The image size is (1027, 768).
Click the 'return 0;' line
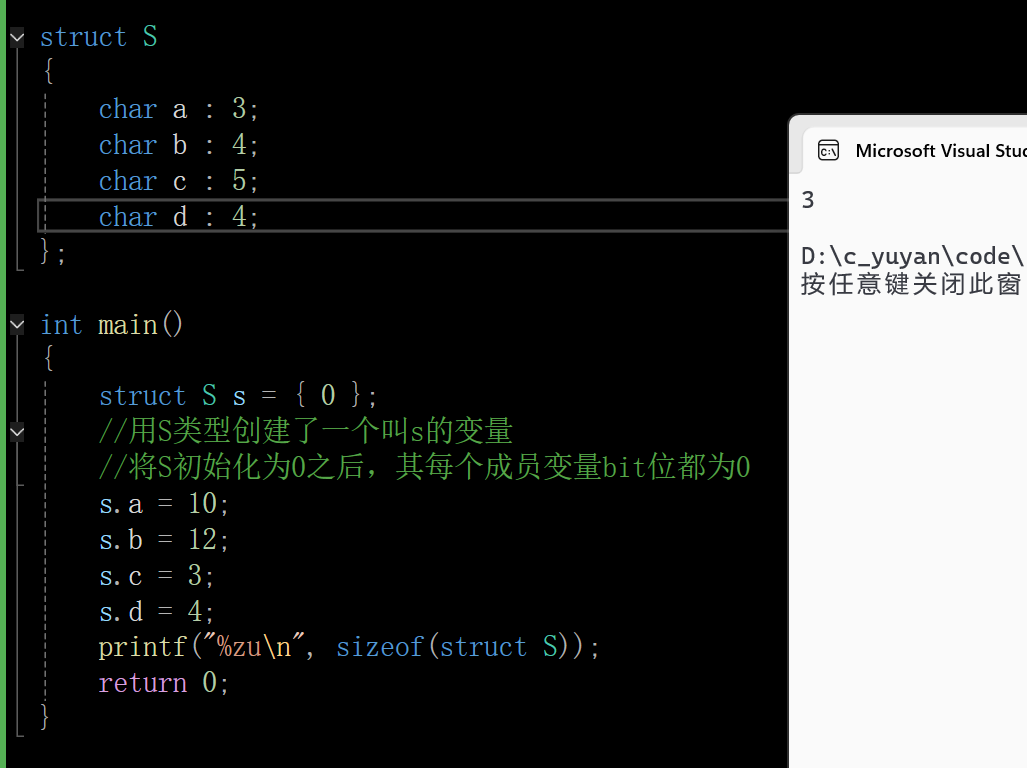(164, 684)
